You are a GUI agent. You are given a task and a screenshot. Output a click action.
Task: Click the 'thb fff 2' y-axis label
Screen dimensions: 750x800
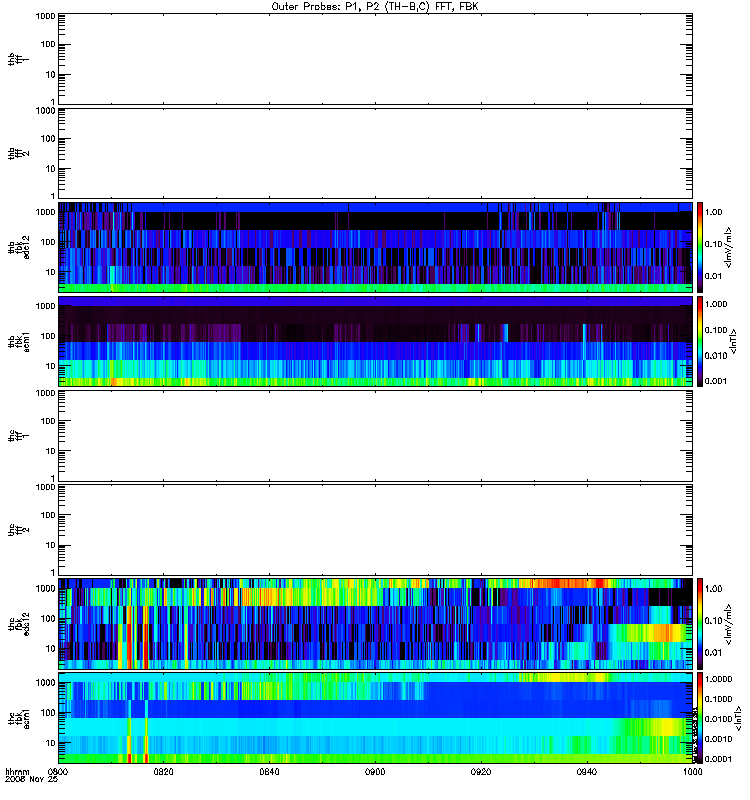point(18,153)
